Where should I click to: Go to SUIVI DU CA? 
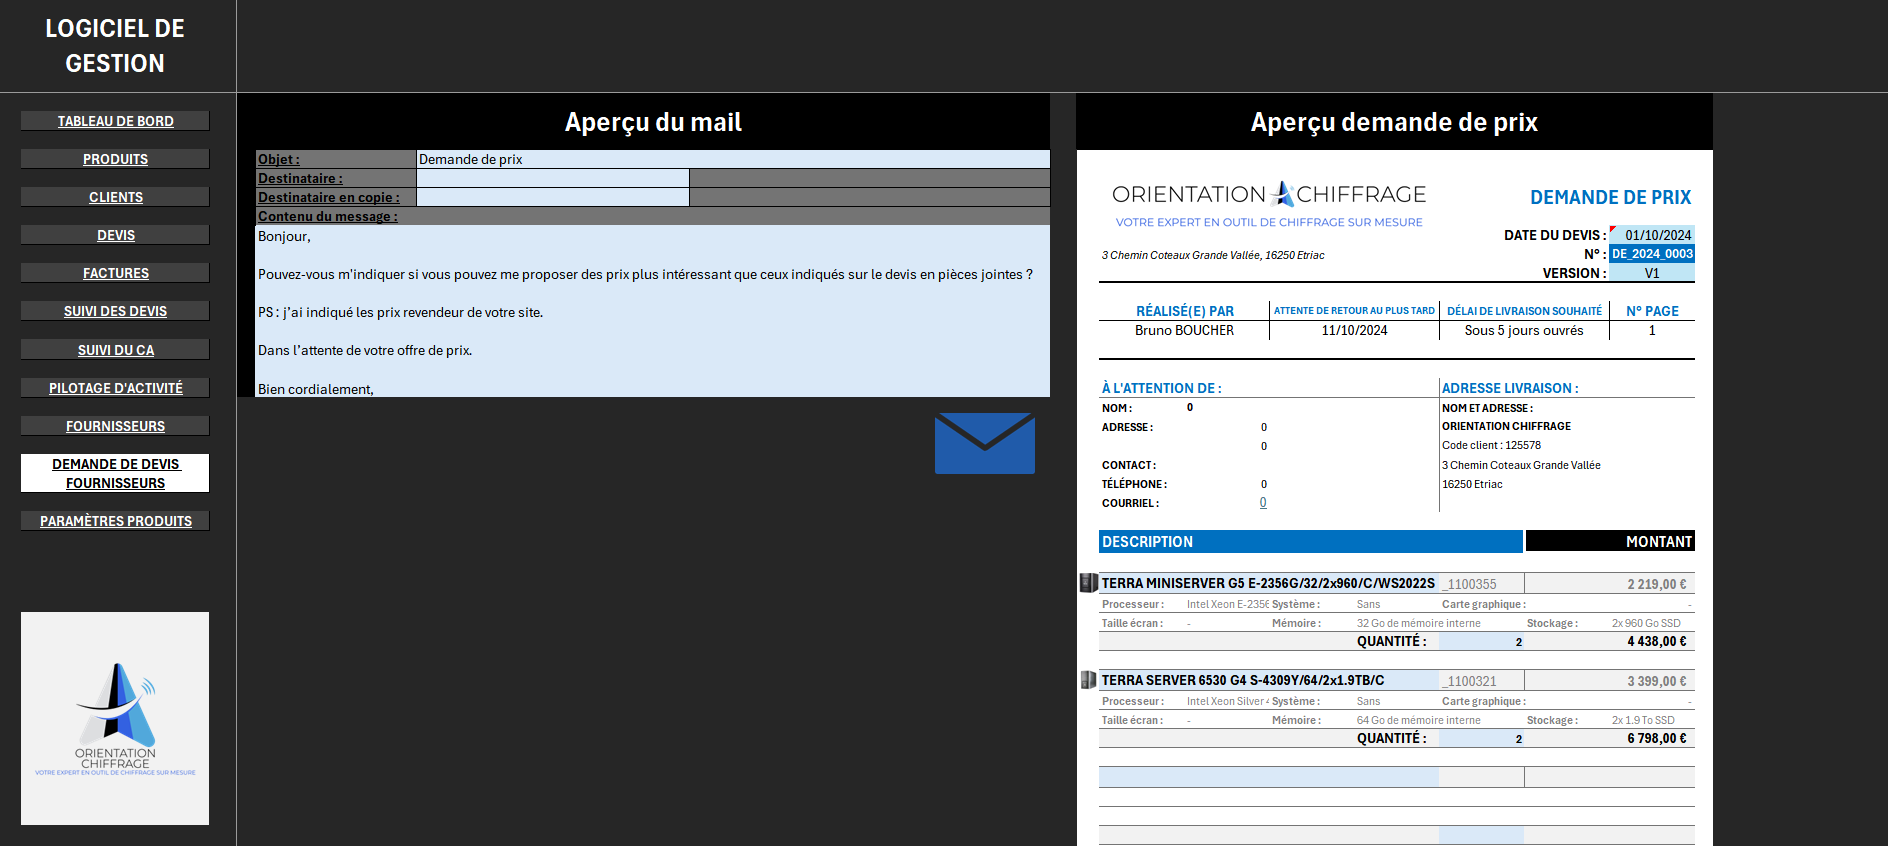pos(115,350)
